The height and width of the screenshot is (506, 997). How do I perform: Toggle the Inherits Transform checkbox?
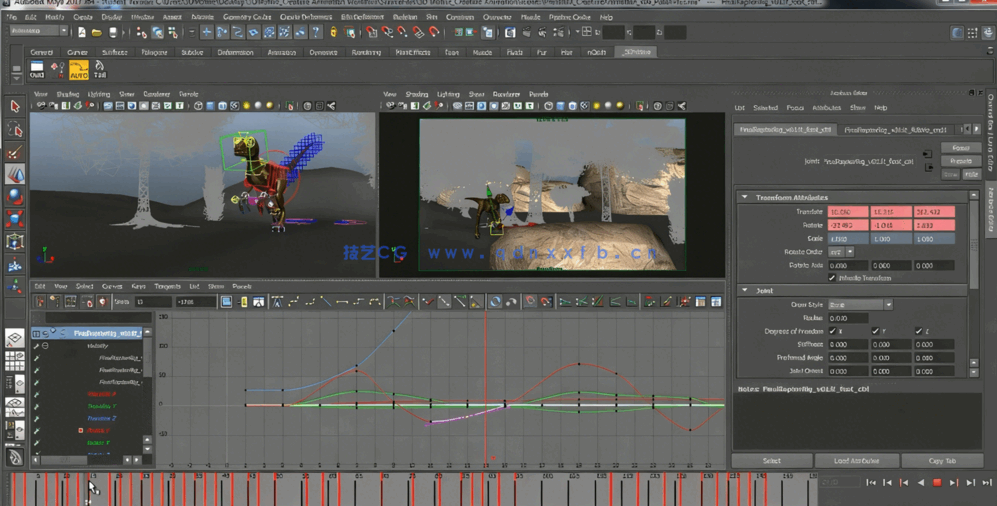pos(832,278)
